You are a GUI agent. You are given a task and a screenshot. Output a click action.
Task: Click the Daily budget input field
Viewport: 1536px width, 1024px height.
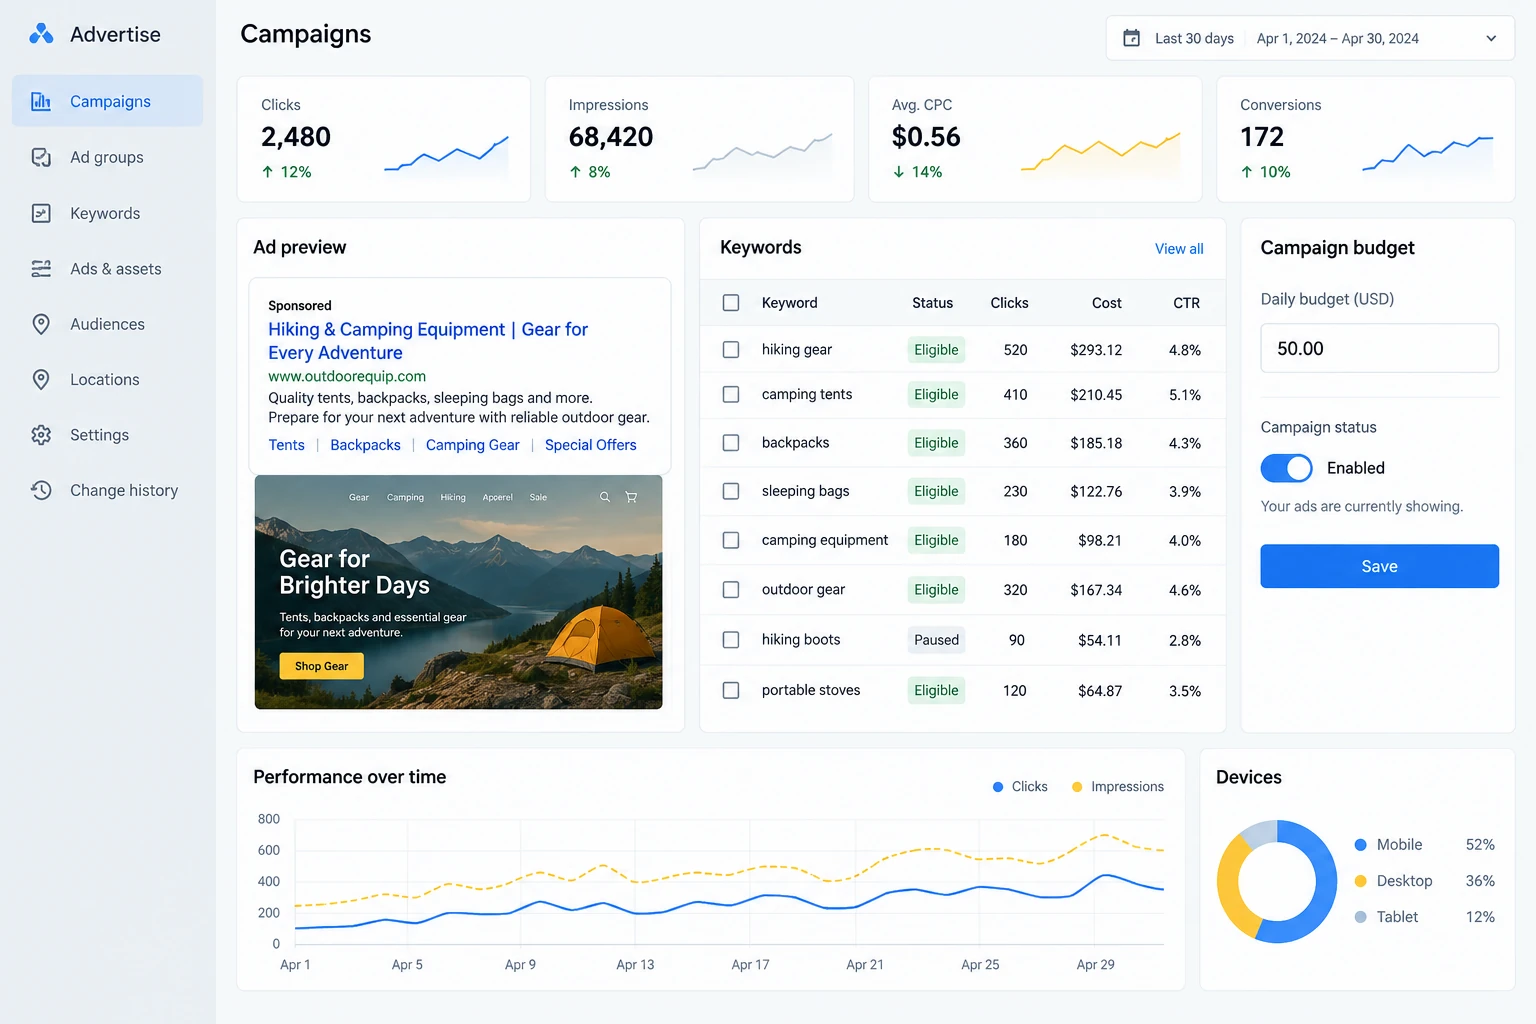coord(1379,348)
